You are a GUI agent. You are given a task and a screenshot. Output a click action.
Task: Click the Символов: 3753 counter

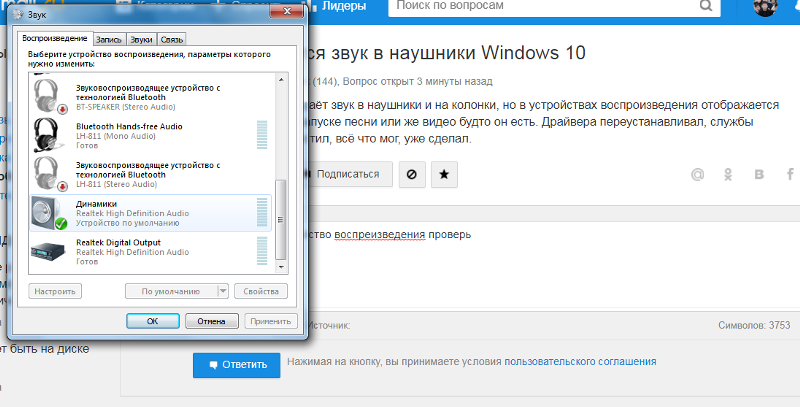coord(754,325)
